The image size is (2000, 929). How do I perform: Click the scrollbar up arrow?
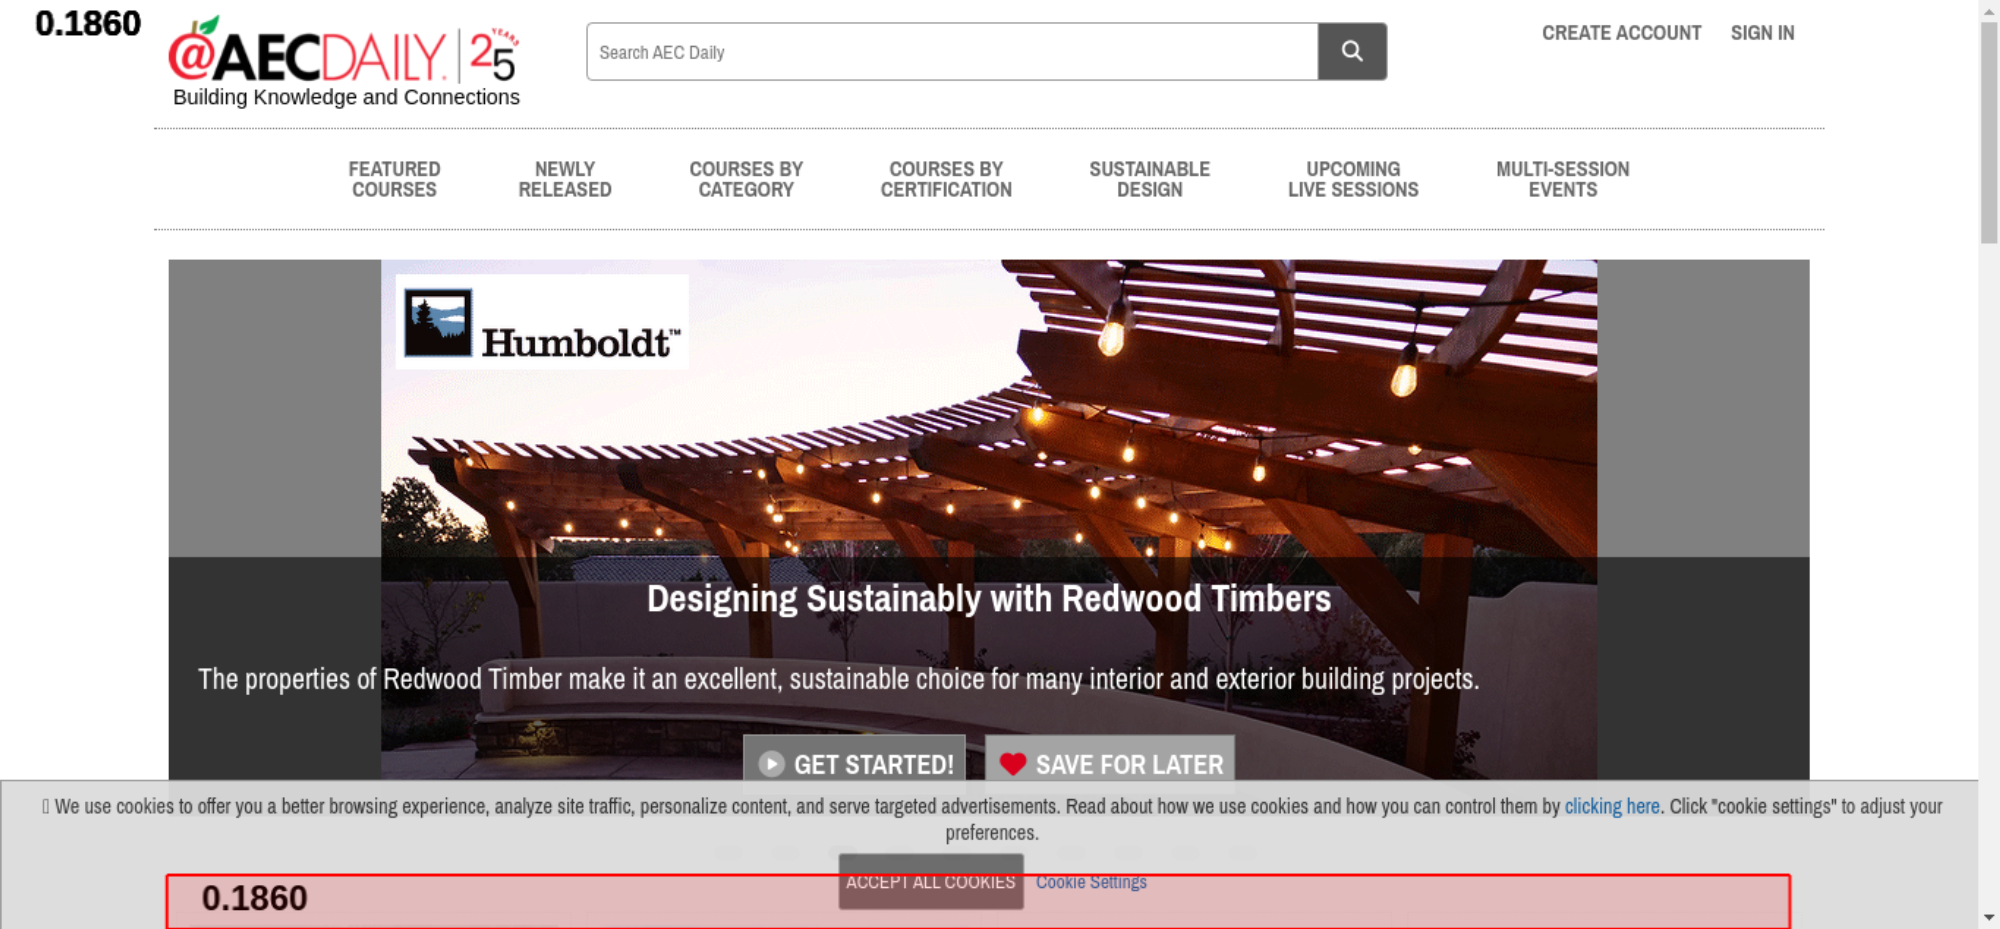pyautogui.click(x=1988, y=9)
